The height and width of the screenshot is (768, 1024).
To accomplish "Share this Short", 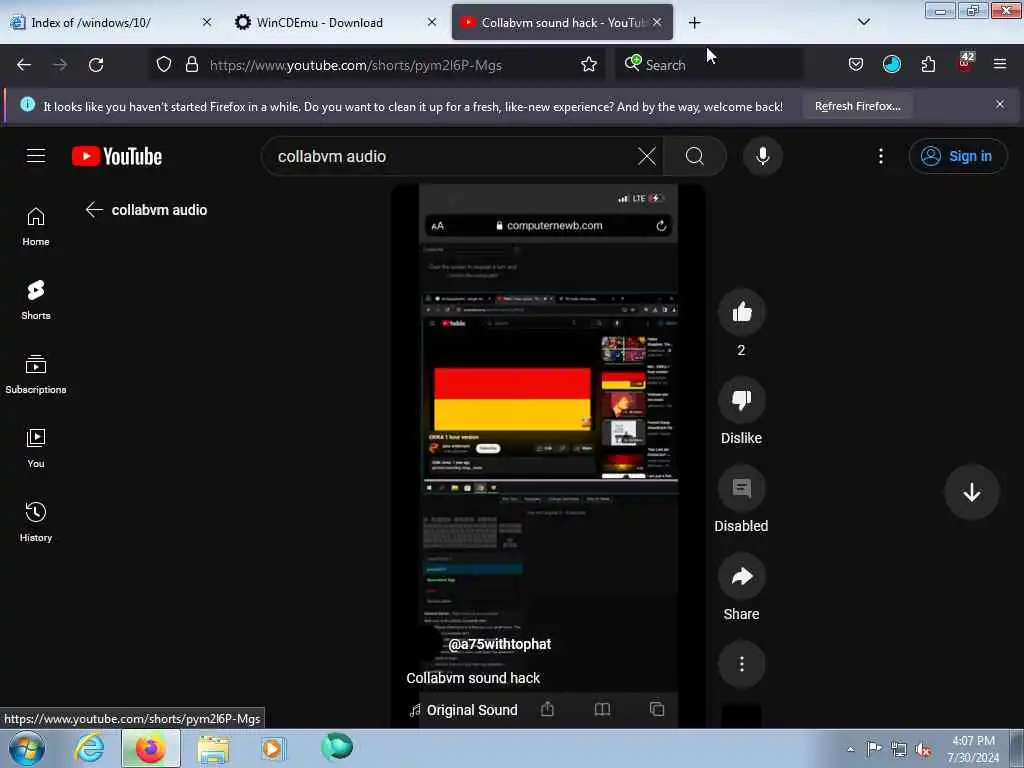I will pos(741,576).
